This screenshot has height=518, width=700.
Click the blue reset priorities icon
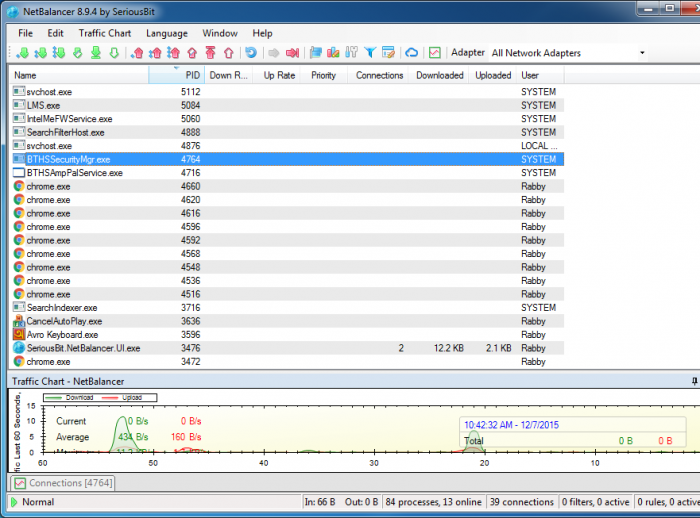250,53
